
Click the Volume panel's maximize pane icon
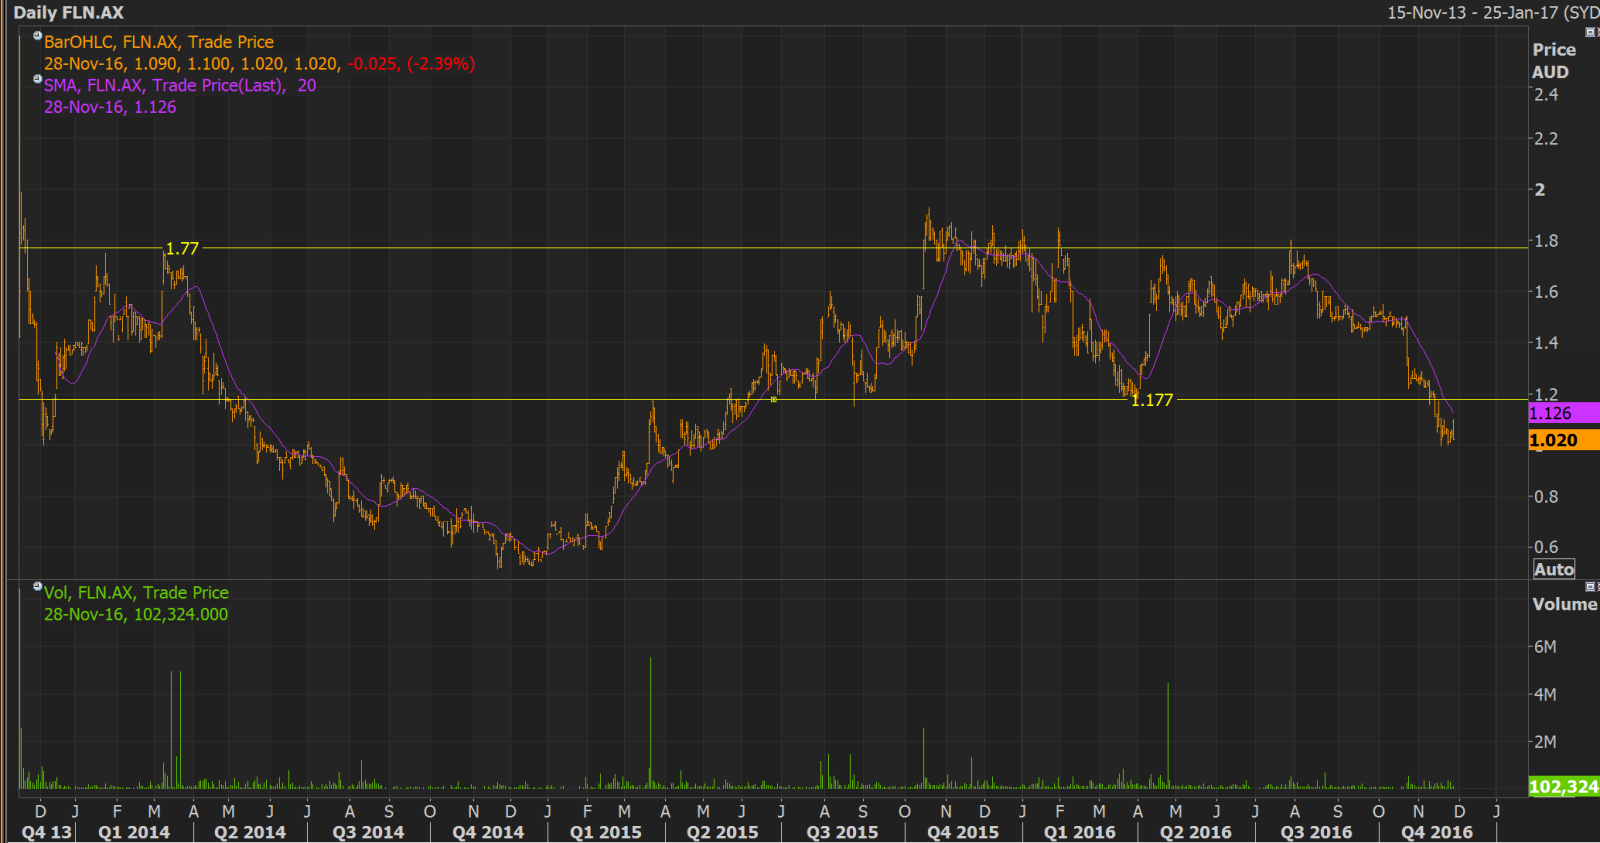[x=1590, y=586]
